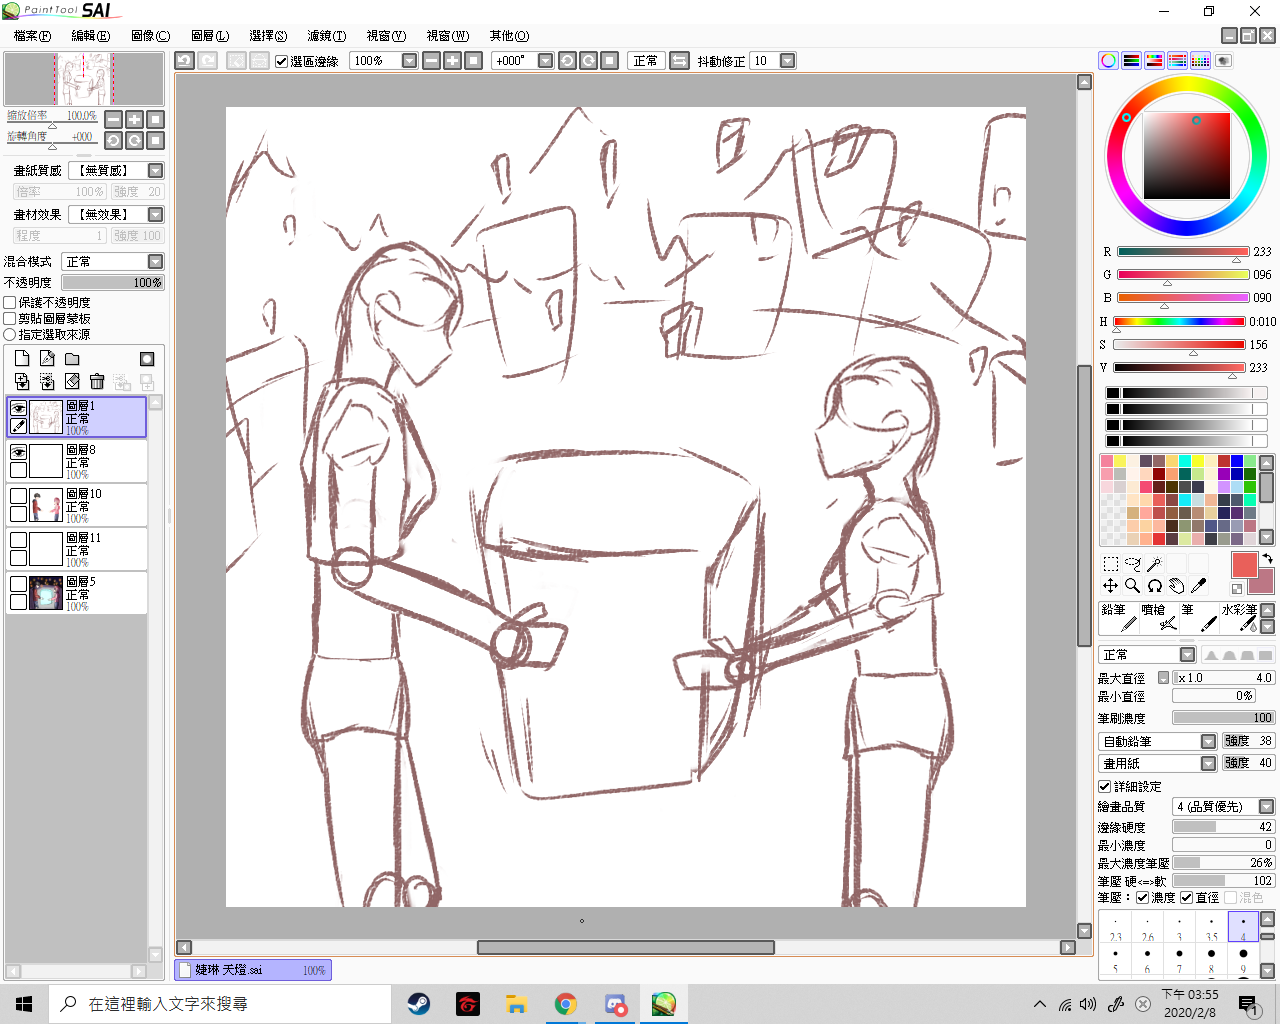Screen dimensions: 1280x1024
Task: Select the hand pan tool
Action: pos(1176,586)
